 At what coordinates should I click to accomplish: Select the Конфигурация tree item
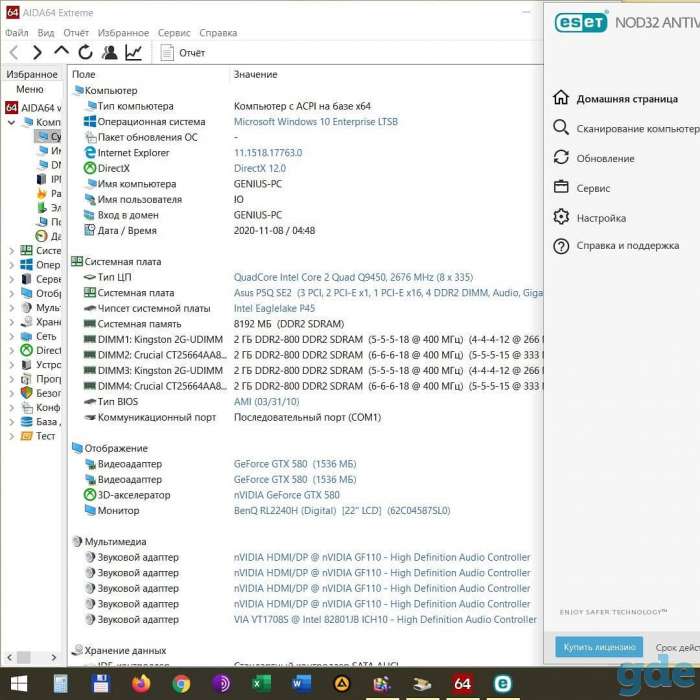[x=41, y=408]
